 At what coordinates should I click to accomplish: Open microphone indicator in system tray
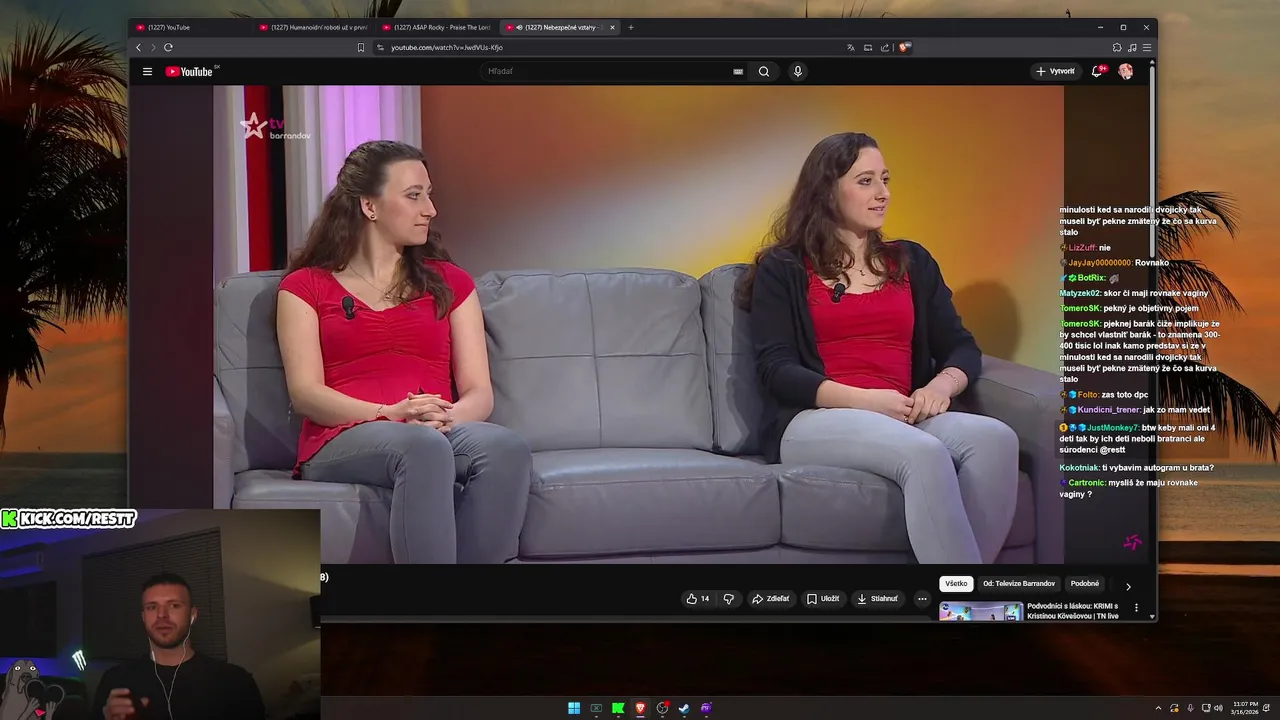pos(1190,708)
